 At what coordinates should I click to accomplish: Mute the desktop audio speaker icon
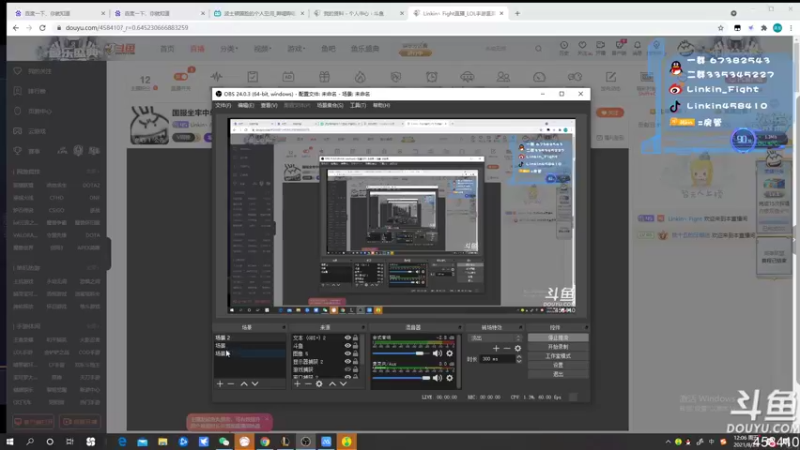(437, 353)
